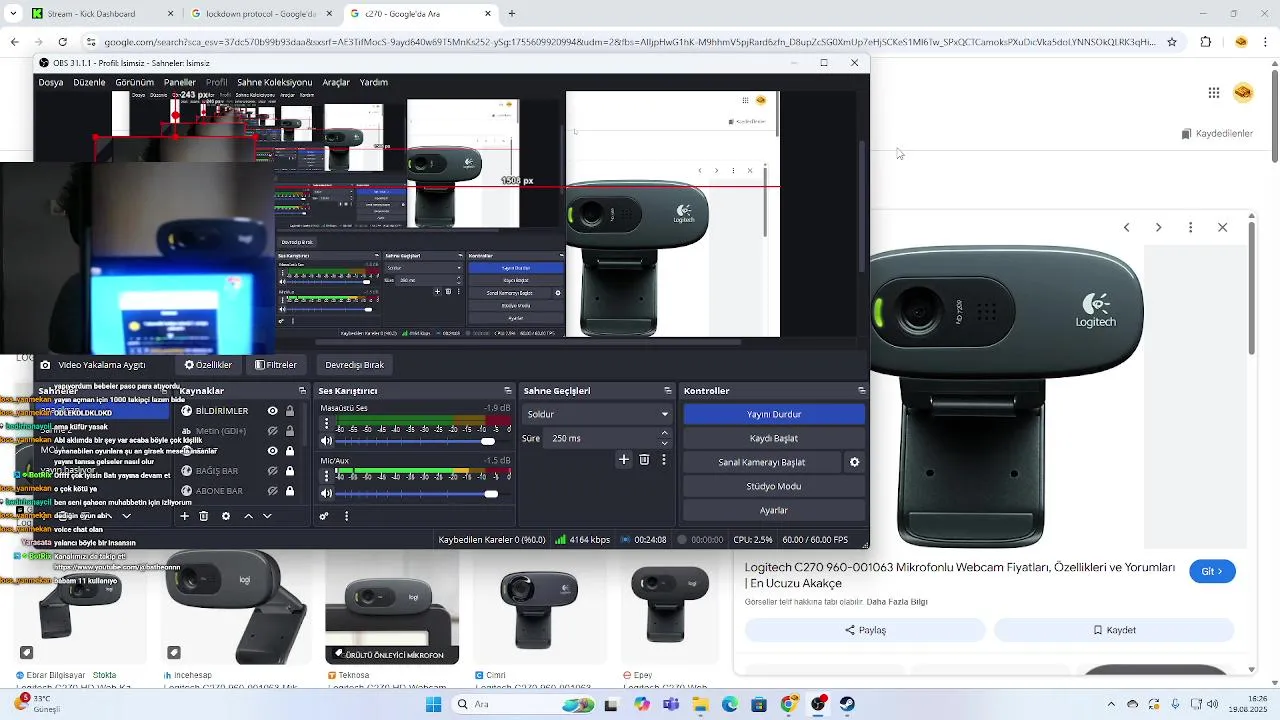Screen dimensions: 1280x720
Task: Mute Mic/Aux audio
Action: pyautogui.click(x=326, y=493)
